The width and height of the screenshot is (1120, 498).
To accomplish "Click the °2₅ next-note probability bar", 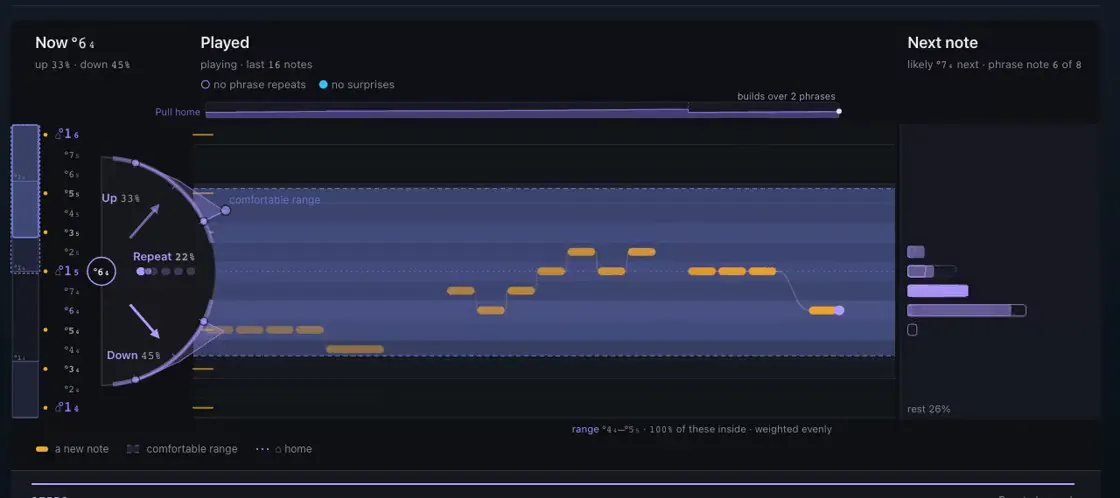I will [x=916, y=252].
